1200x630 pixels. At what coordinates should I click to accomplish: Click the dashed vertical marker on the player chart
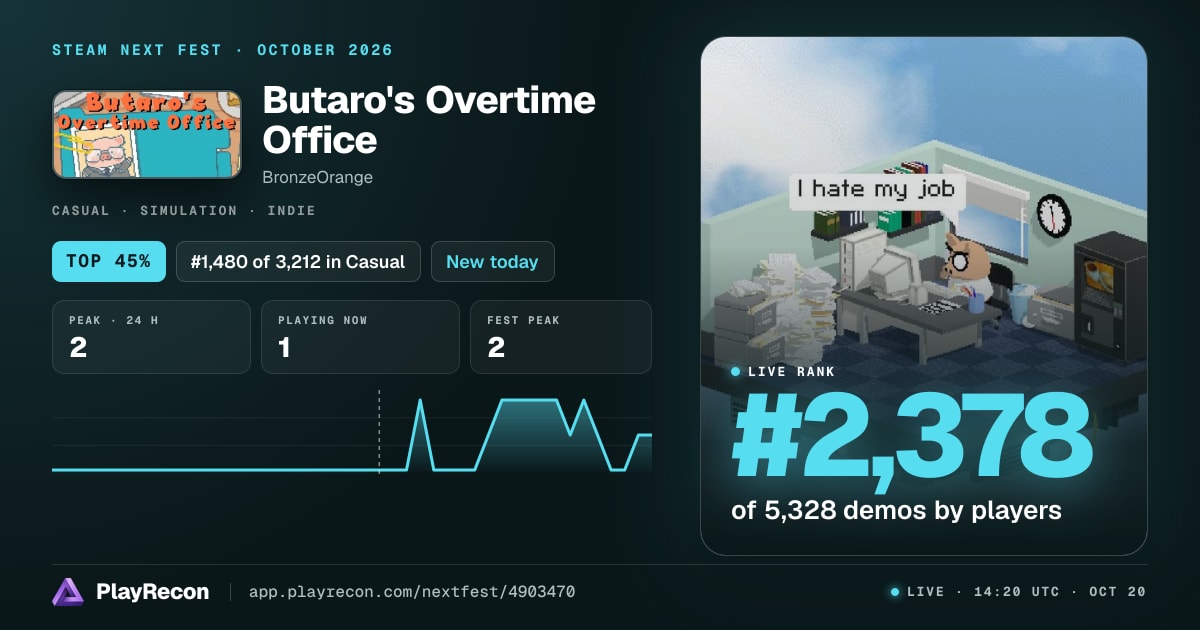click(x=379, y=430)
